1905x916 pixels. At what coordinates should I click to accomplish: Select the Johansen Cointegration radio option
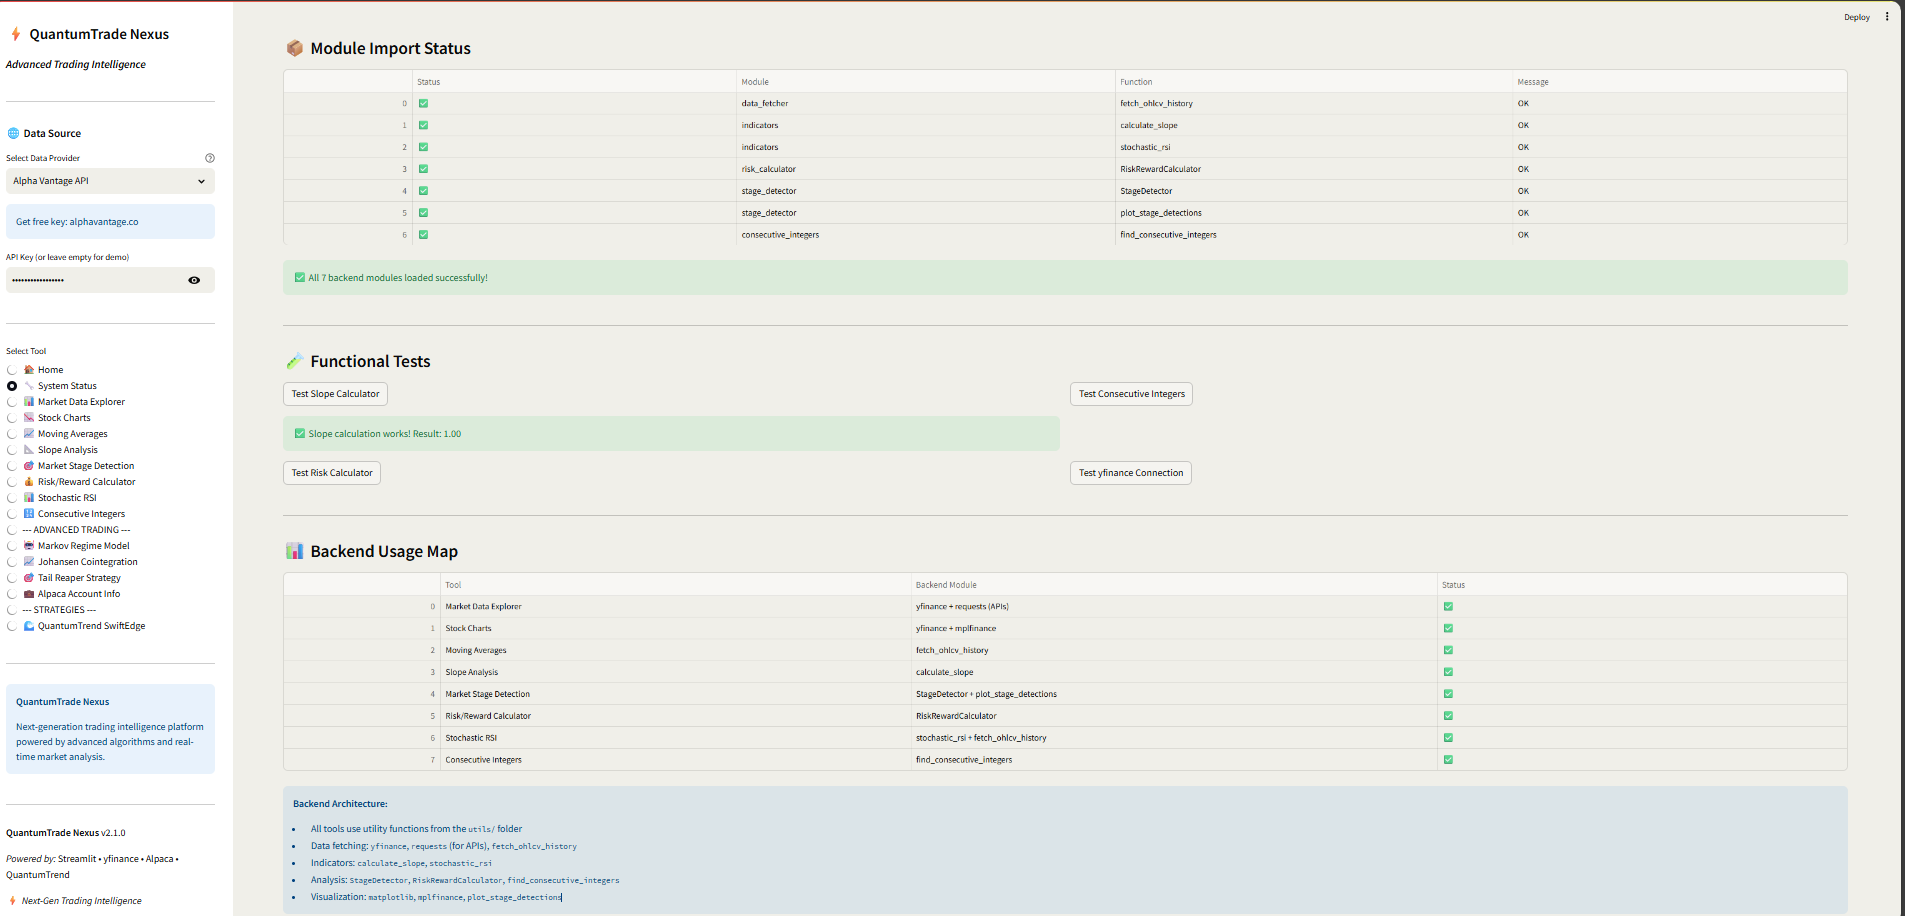[12, 562]
